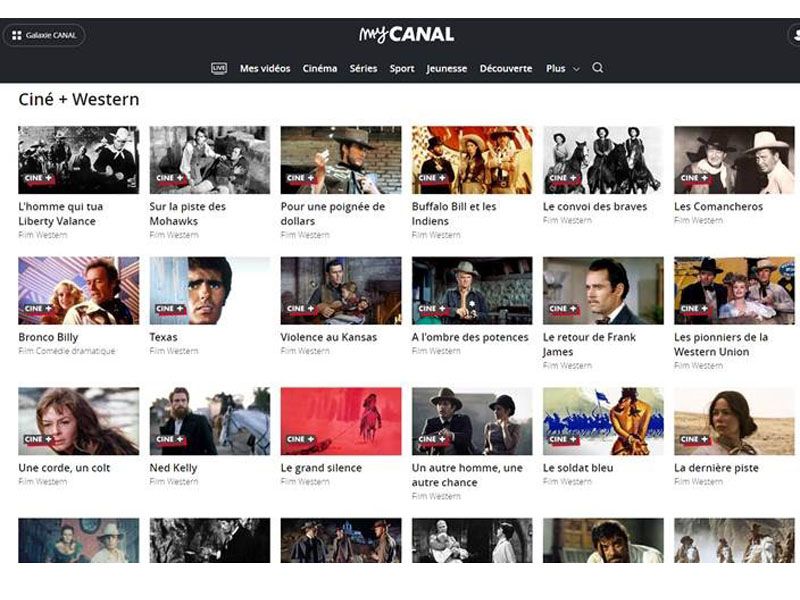Click the Bronco Billy title

[48, 337]
